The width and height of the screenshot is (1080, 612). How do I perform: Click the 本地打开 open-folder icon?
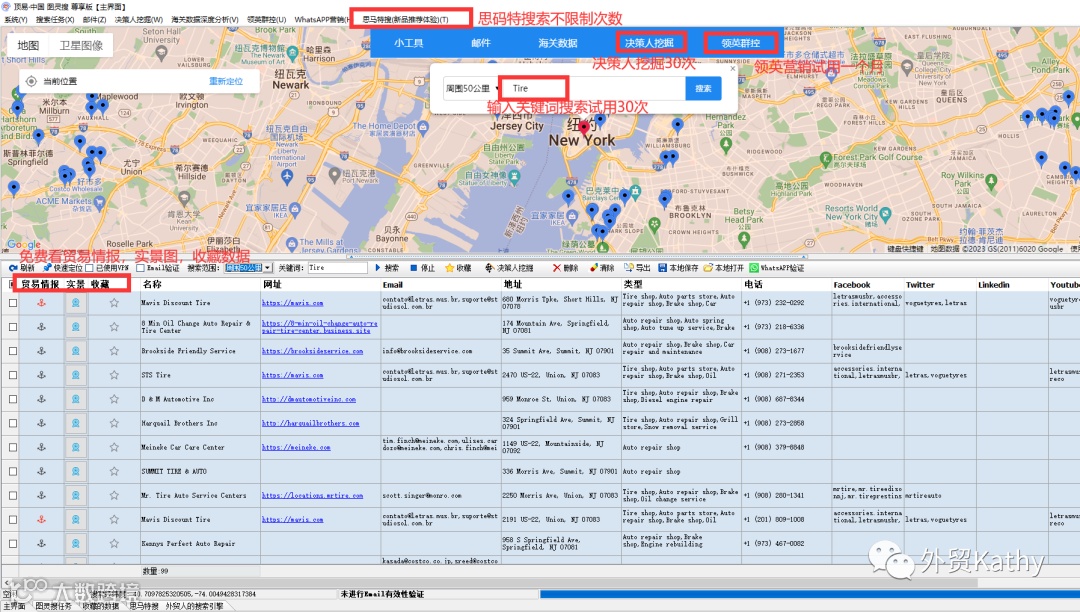point(707,268)
